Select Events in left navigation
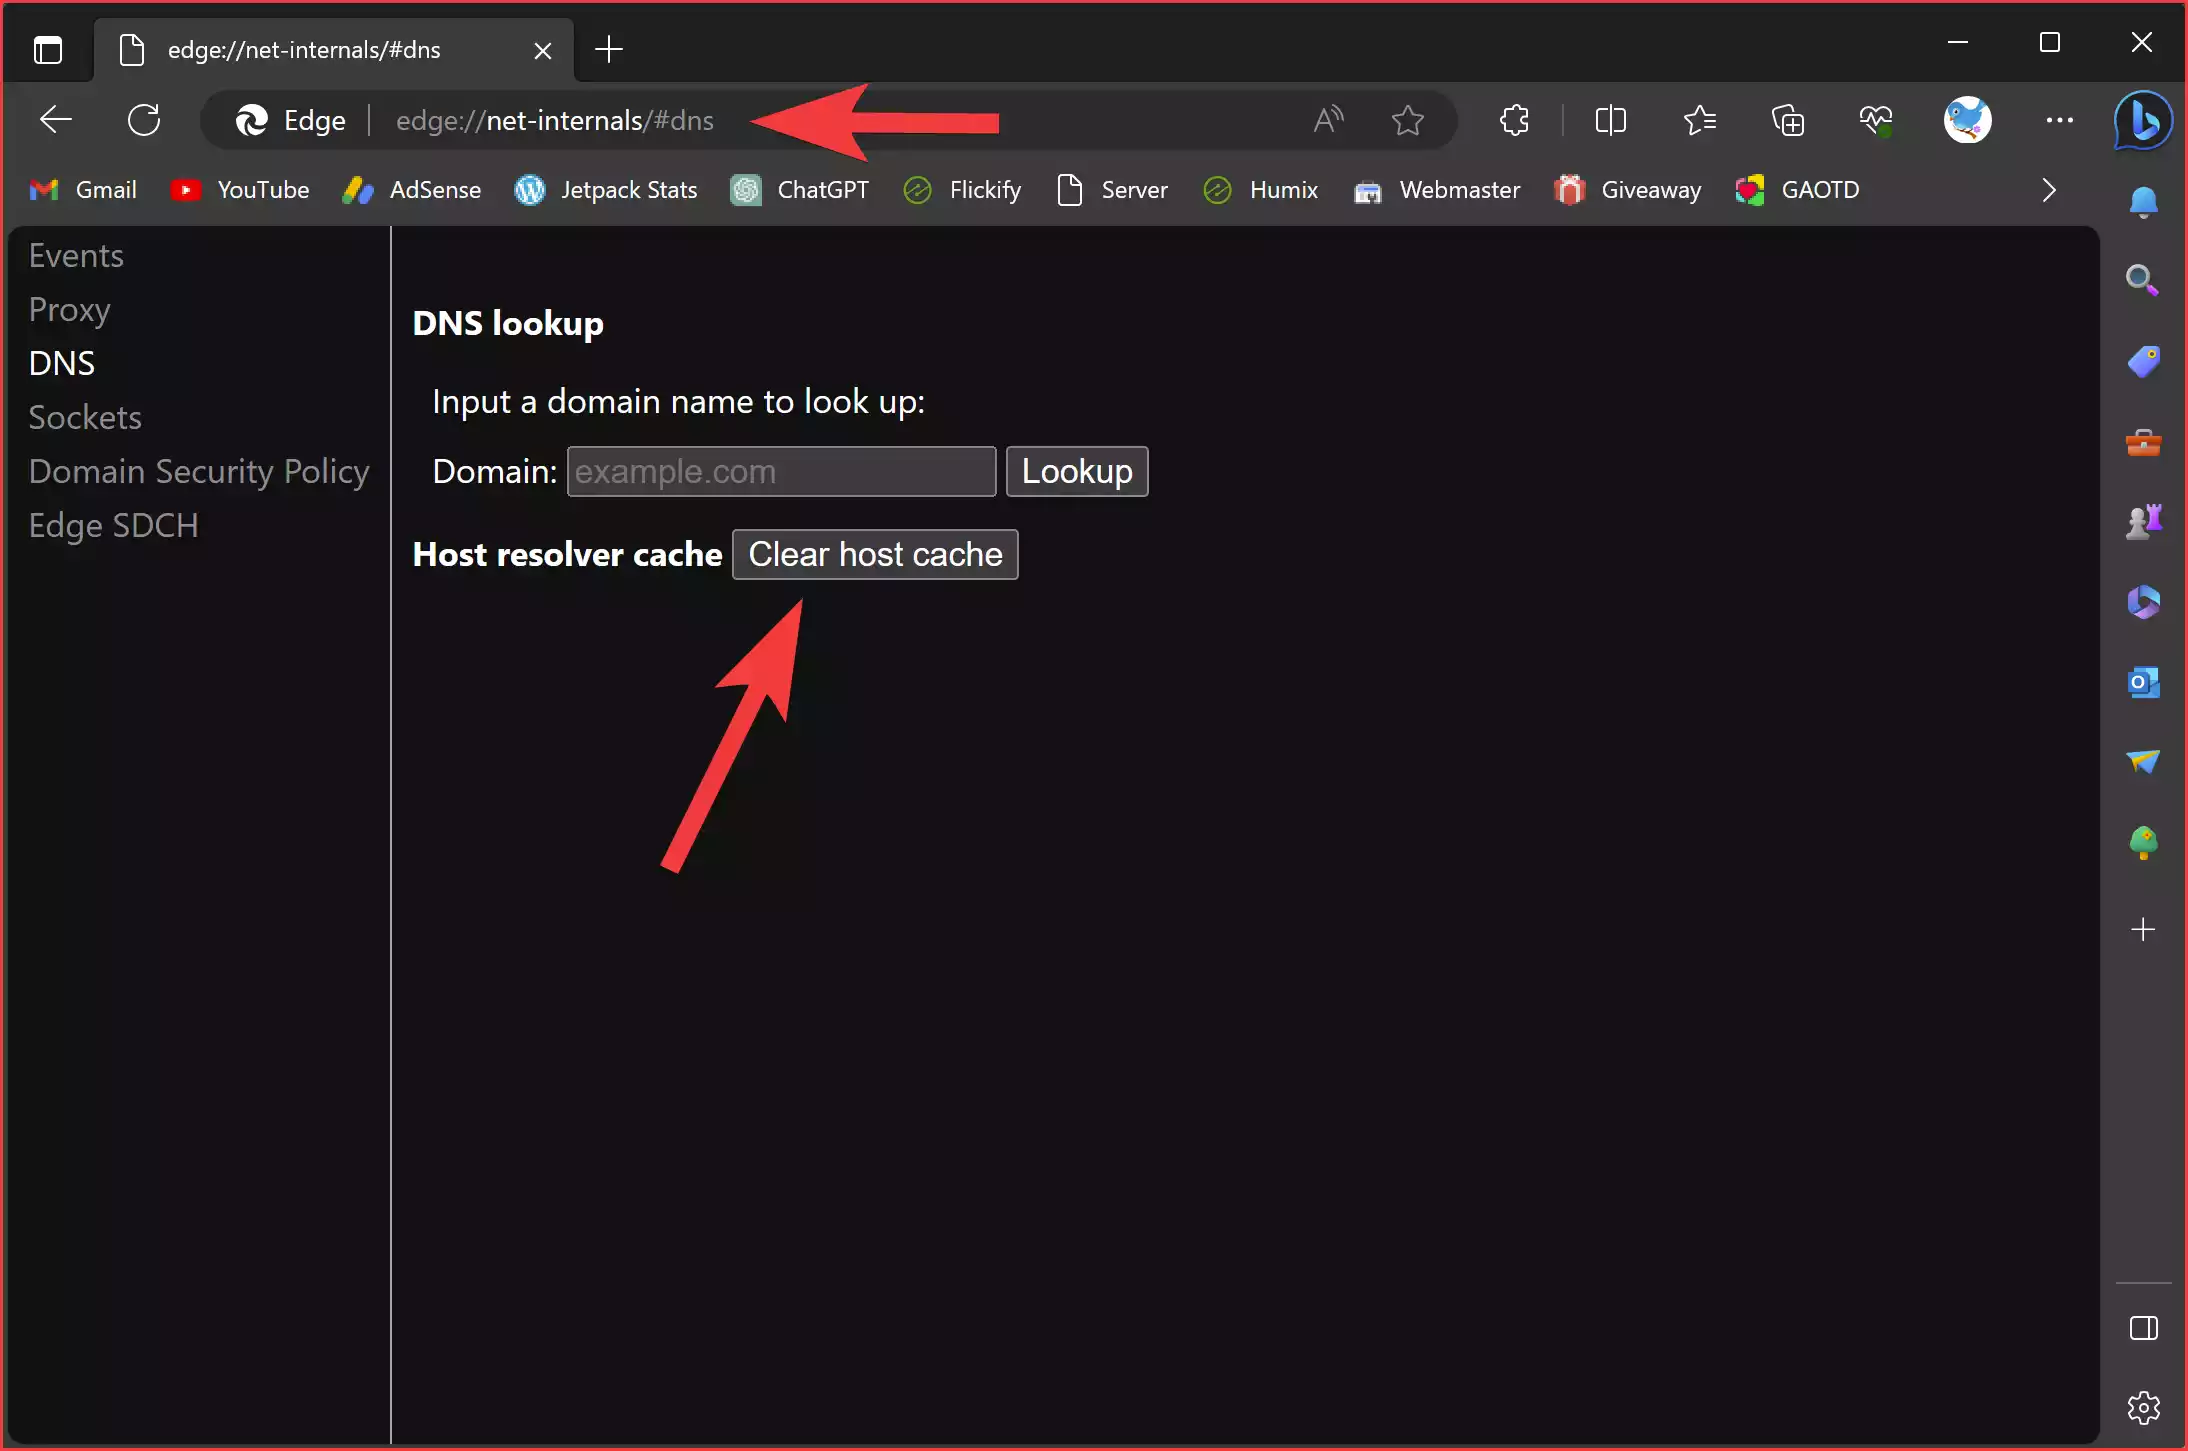Viewport: 2188px width, 1451px height. (76, 256)
